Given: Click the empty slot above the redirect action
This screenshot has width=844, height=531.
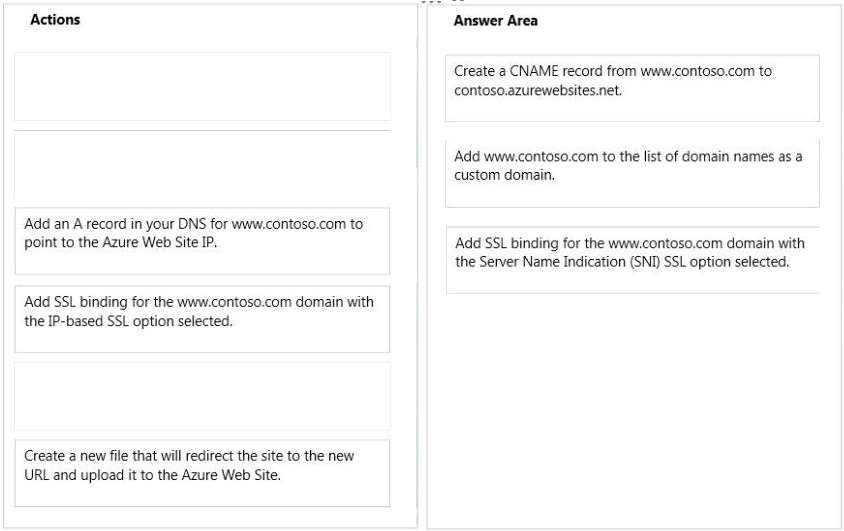Looking at the screenshot, I should pos(202,397).
